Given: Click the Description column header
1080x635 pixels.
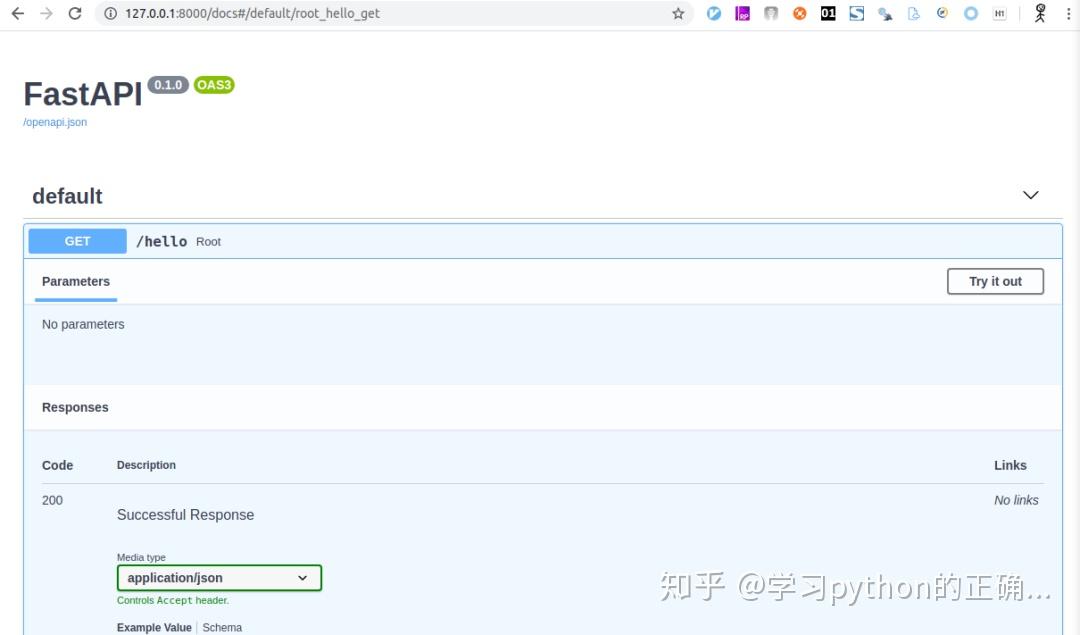Looking at the screenshot, I should tap(146, 465).
